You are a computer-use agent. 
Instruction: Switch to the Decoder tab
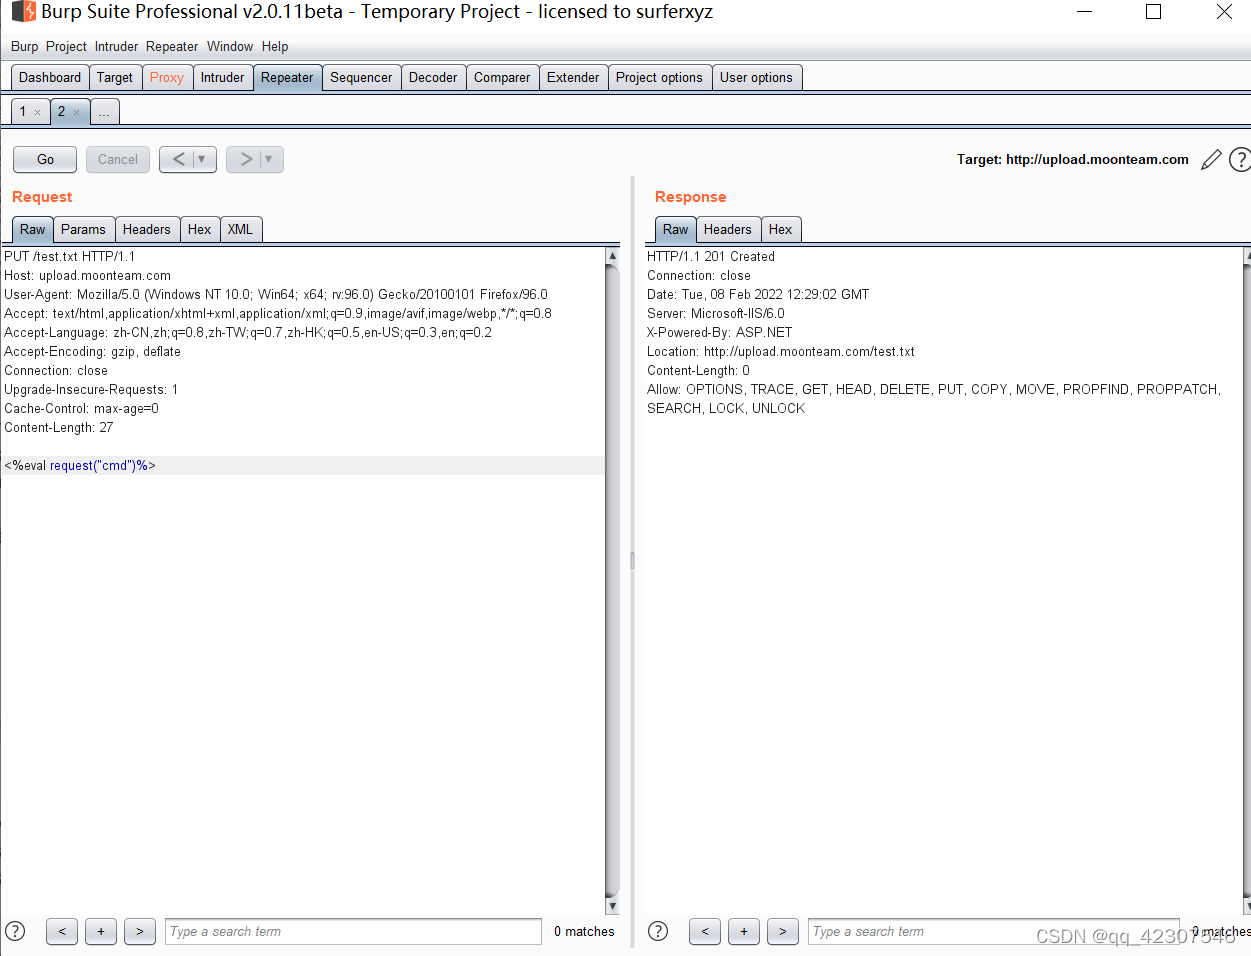pos(433,77)
